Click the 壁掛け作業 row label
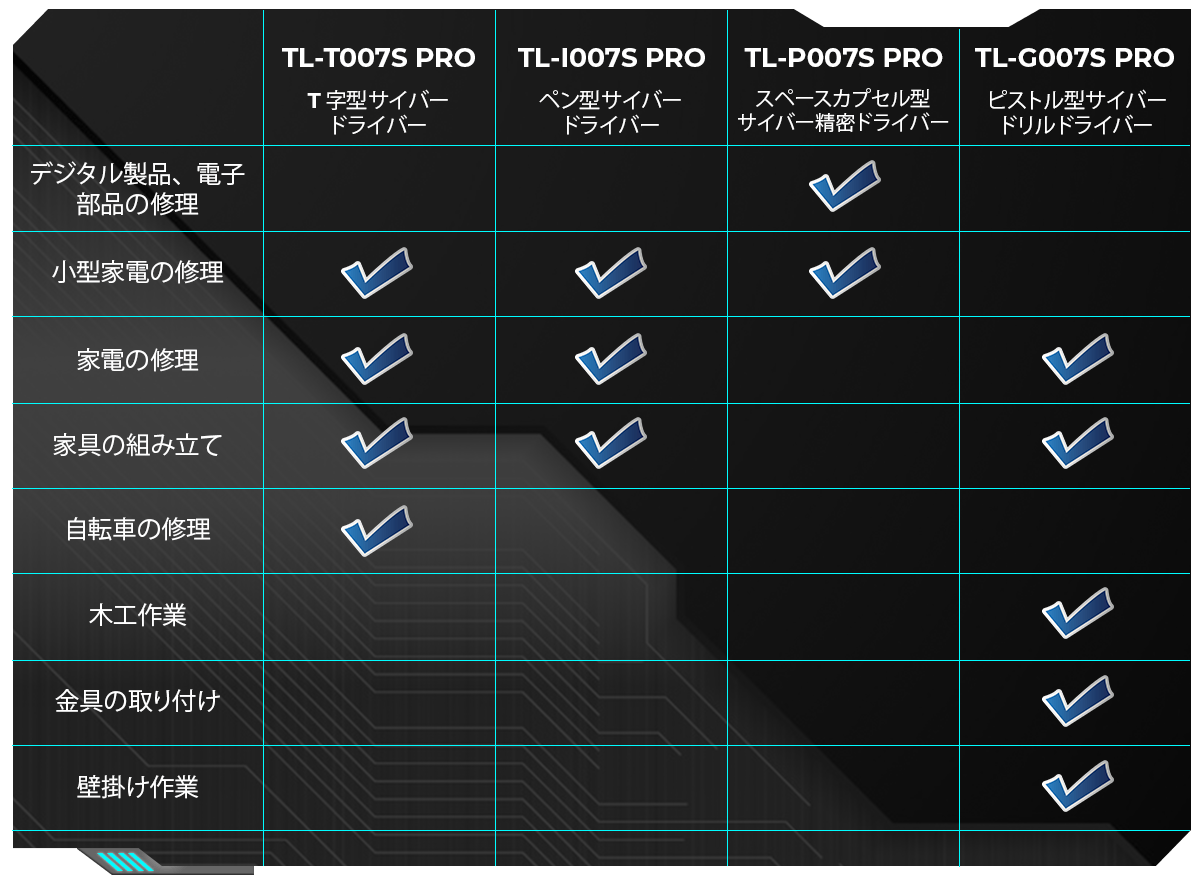 coord(138,787)
